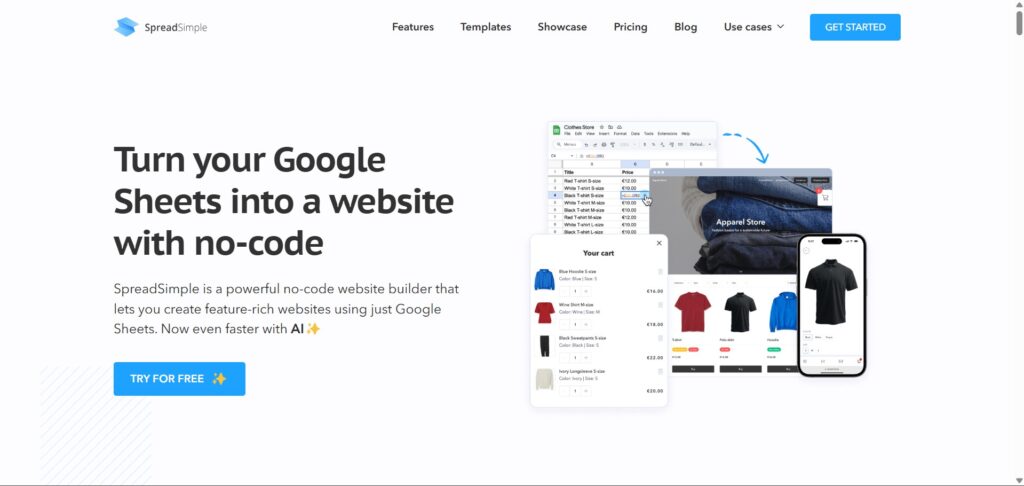
Task: View the Pricing page
Action: [x=630, y=27]
